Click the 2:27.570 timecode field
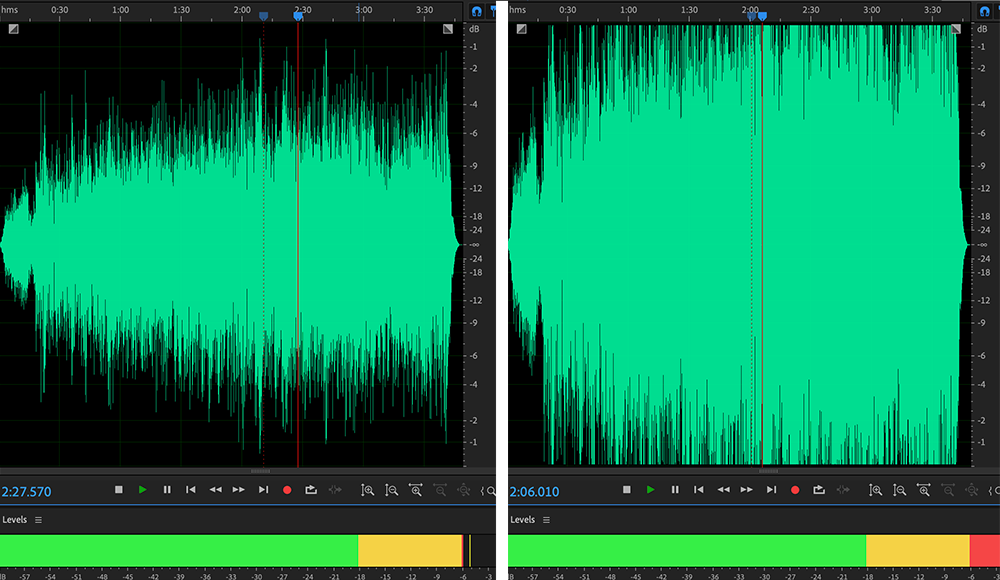The height and width of the screenshot is (580, 1000). click(26, 491)
